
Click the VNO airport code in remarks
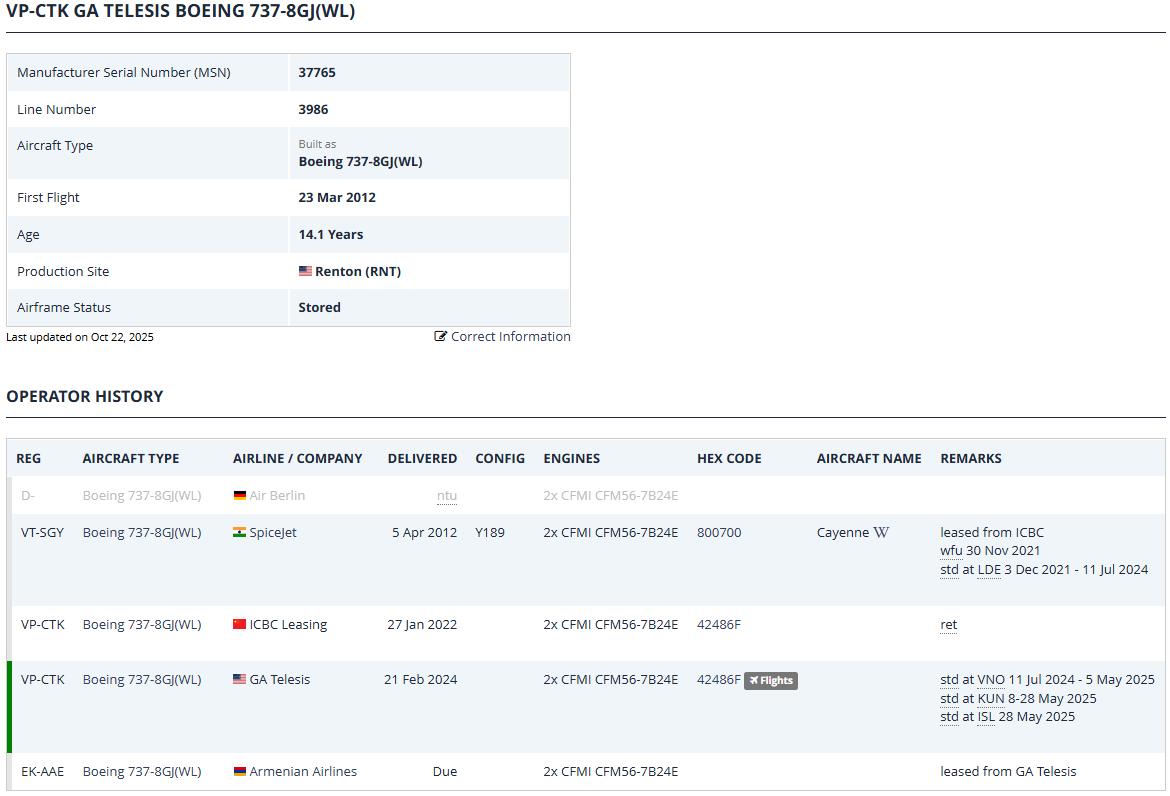pos(991,680)
